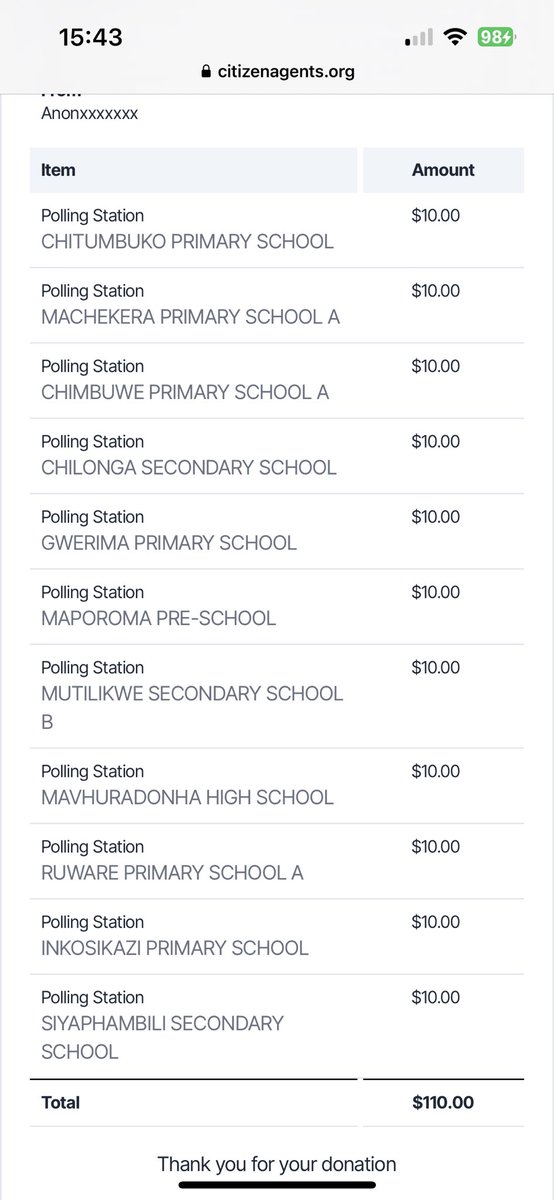The width and height of the screenshot is (554, 1200).
Task: Select the MAVHURADONHA HIGH SCHOOL entry
Action: (x=277, y=785)
